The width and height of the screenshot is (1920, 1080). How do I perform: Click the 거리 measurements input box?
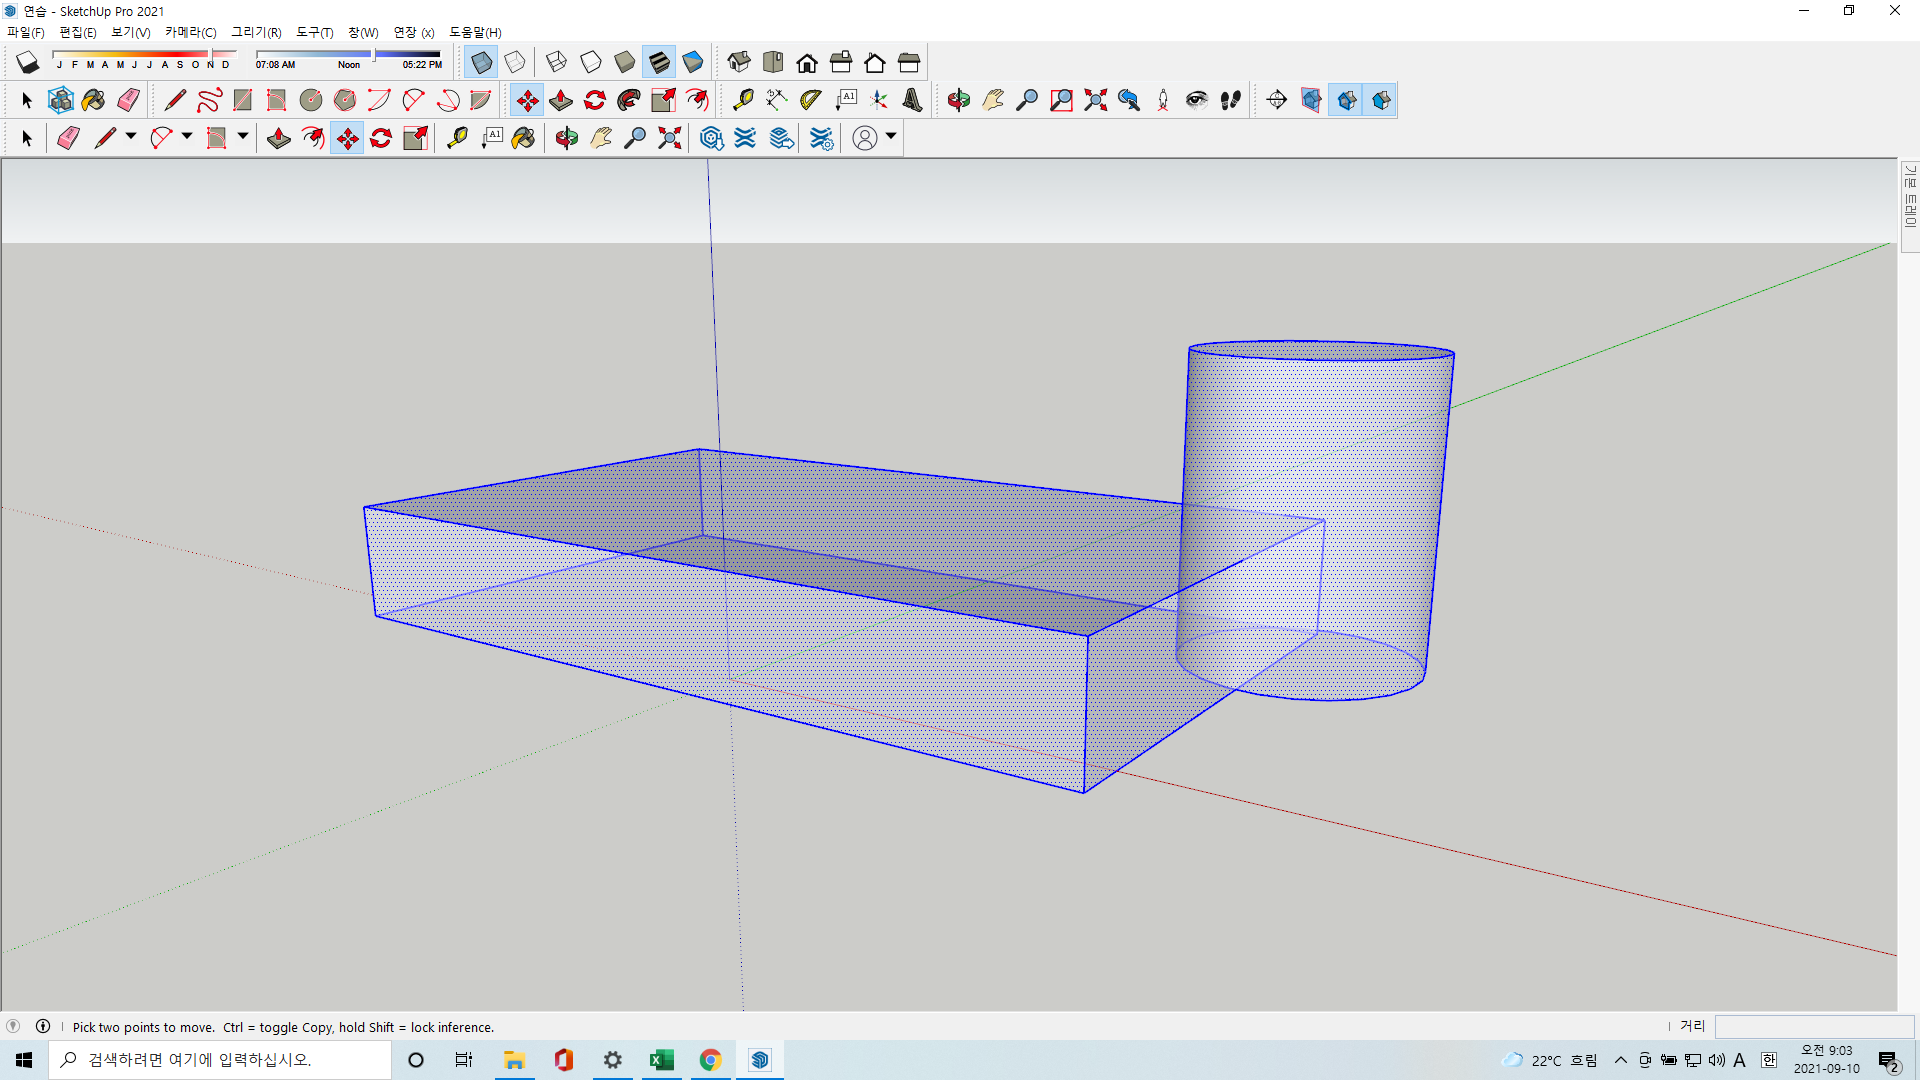pos(1813,1026)
